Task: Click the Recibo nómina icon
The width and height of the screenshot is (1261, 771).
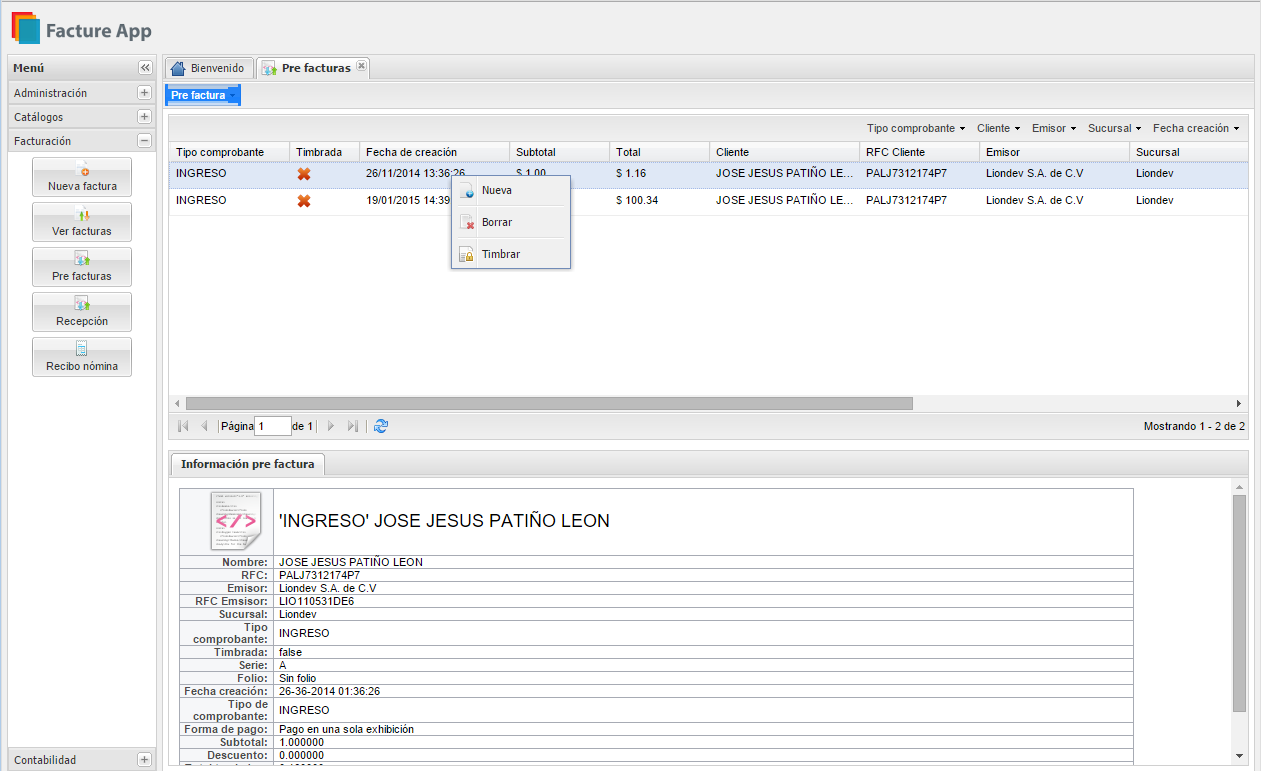Action: 82,357
